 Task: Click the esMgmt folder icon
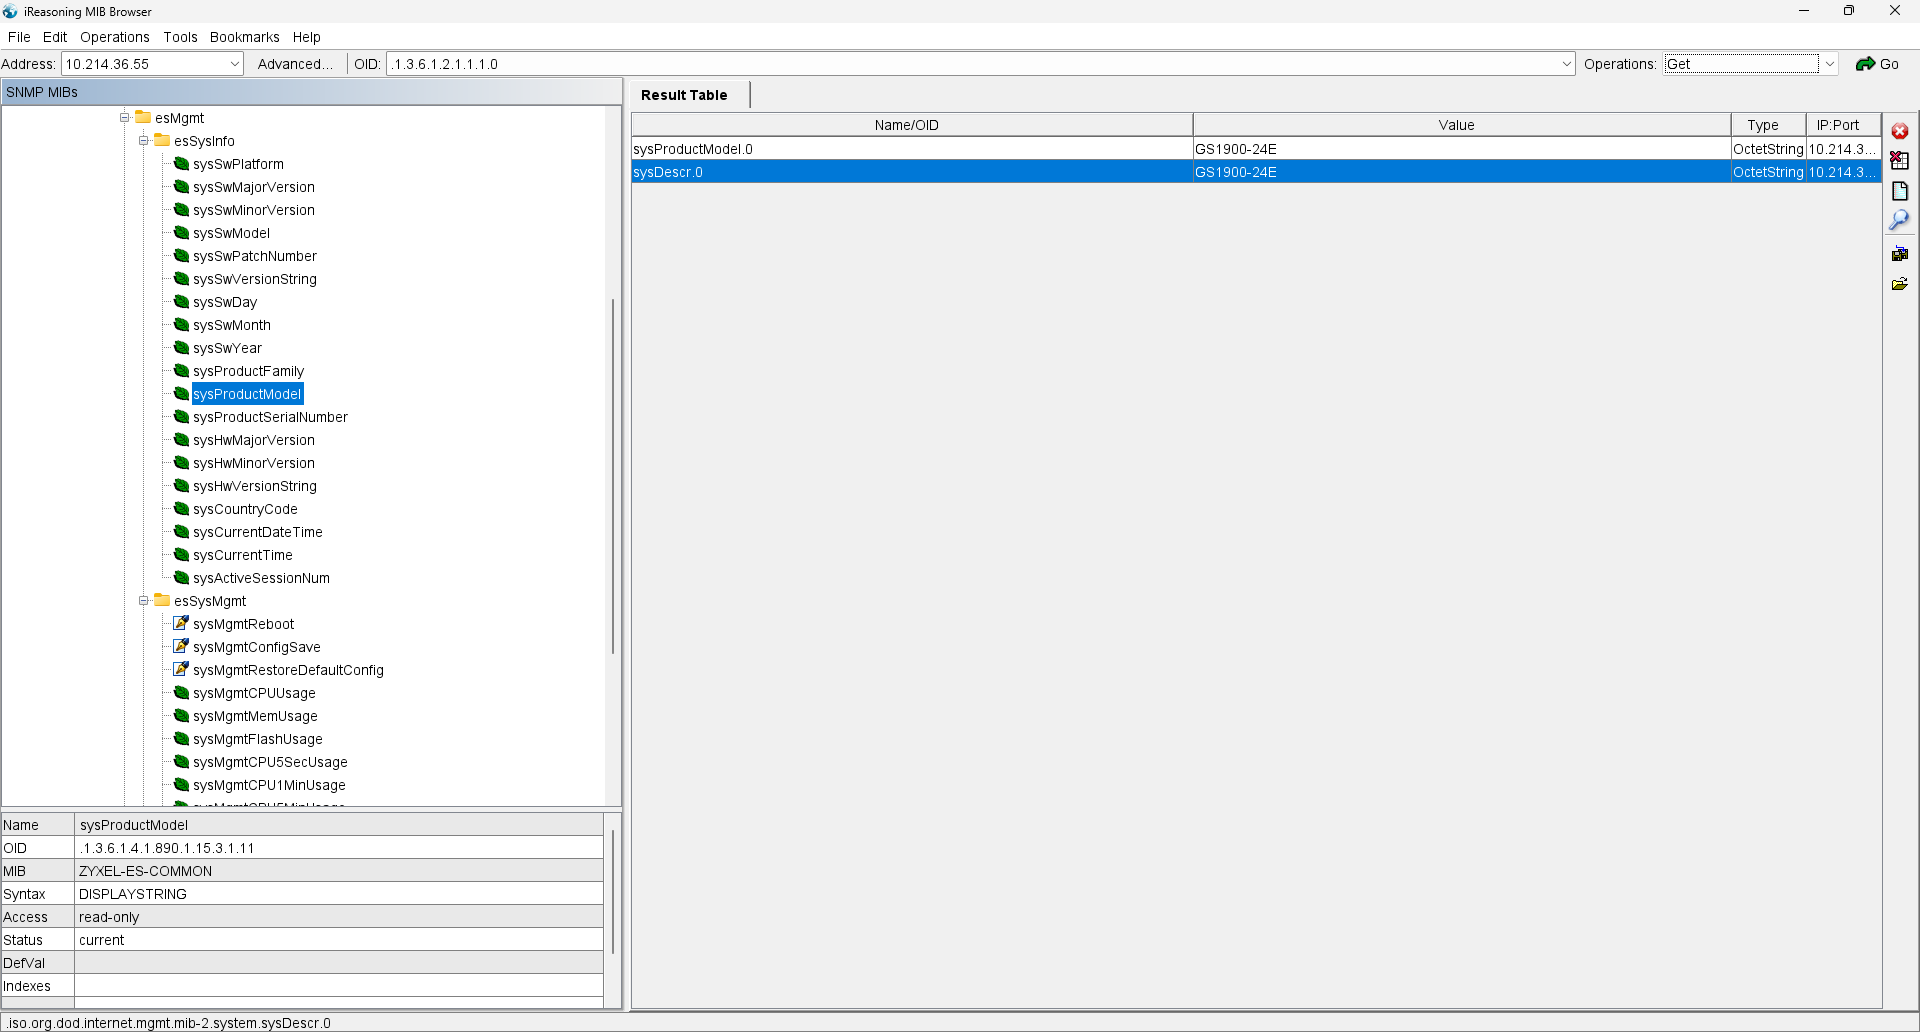pos(143,117)
